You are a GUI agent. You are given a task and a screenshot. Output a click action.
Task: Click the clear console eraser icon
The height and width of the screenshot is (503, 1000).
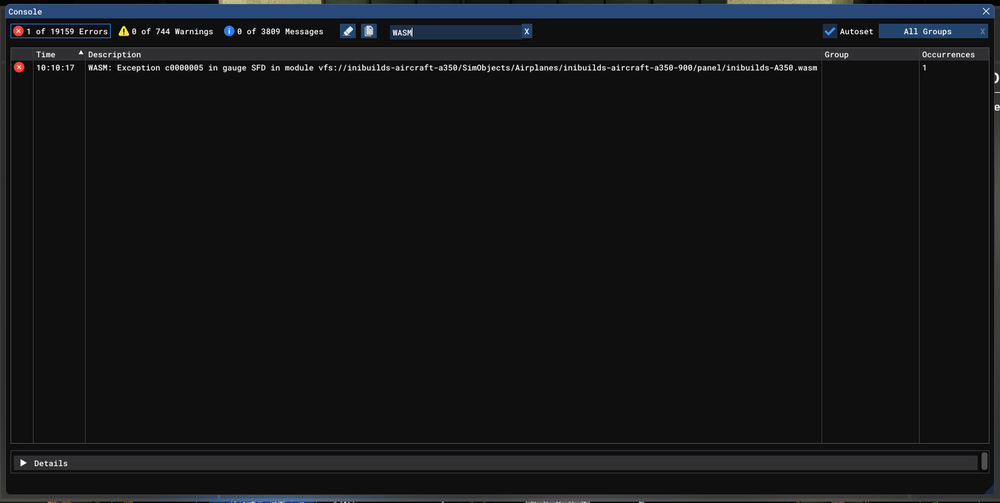point(348,32)
